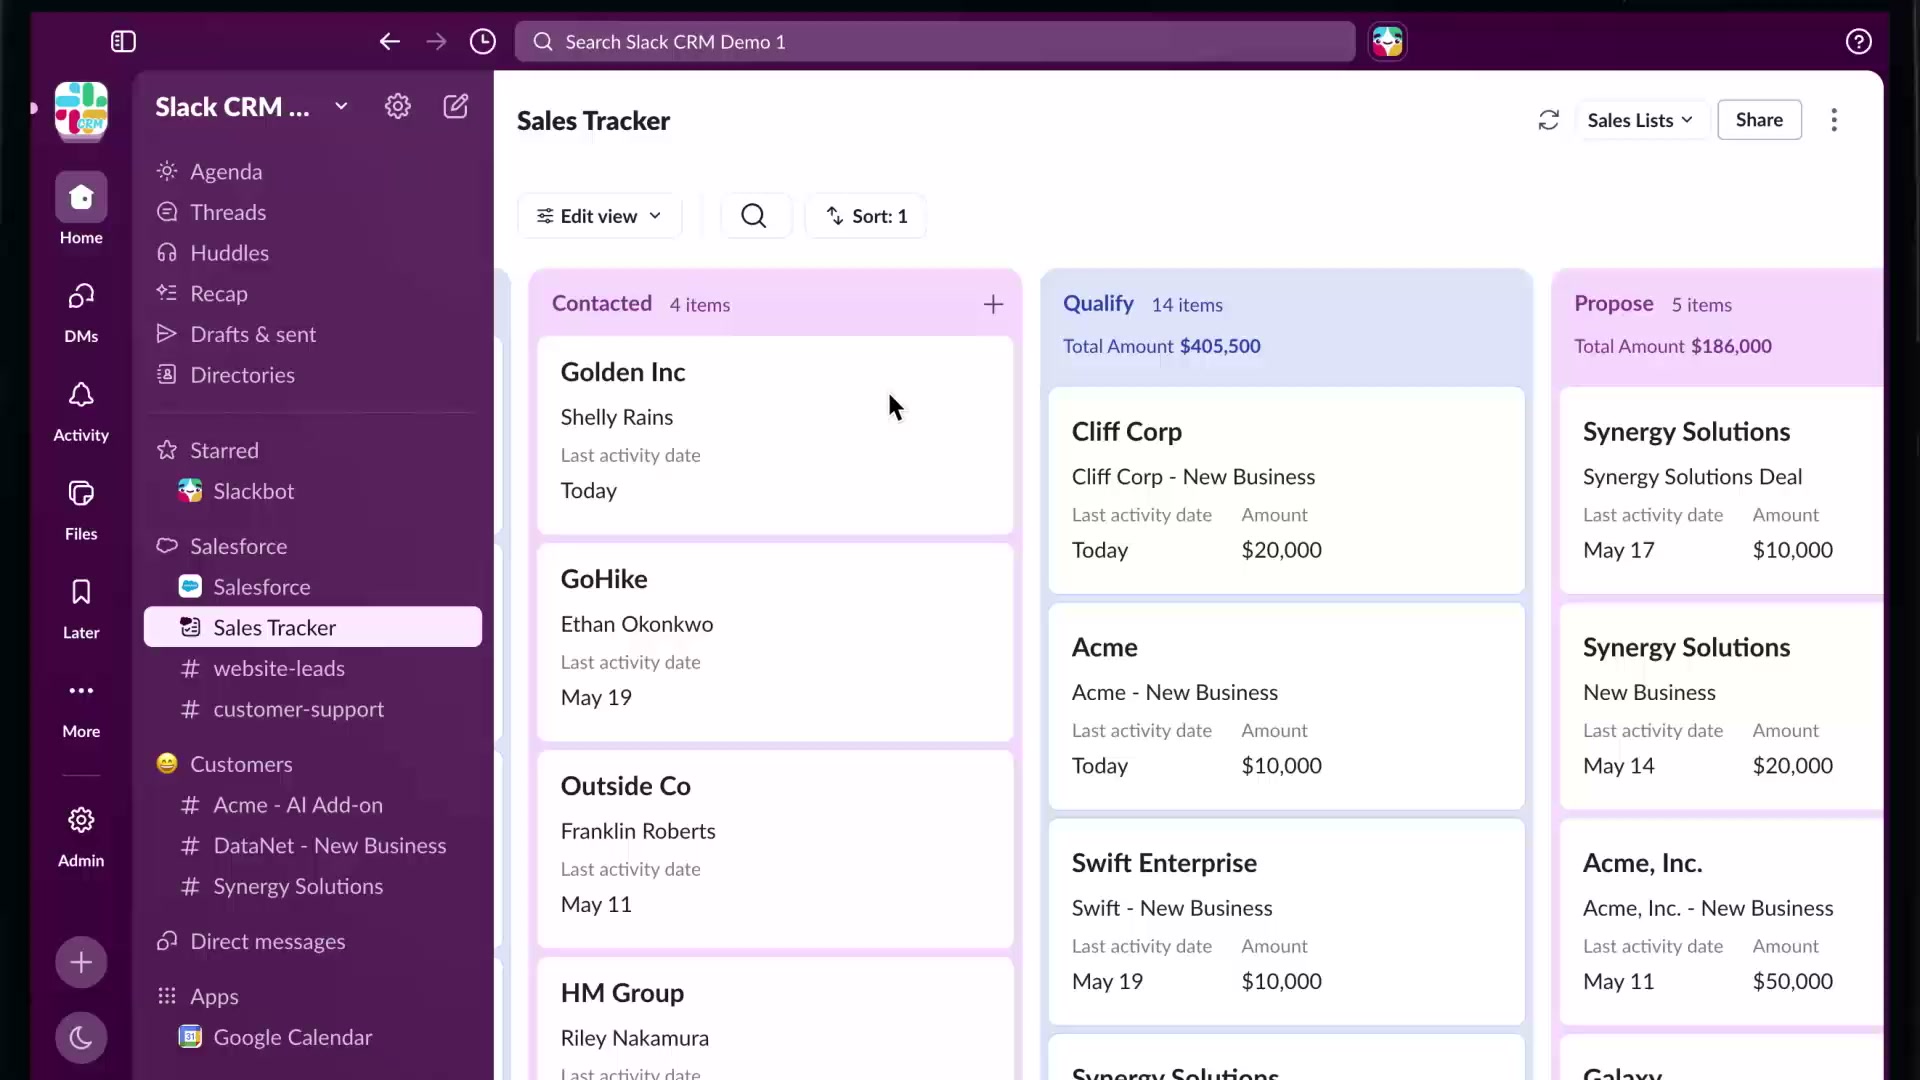Click the round plus create button

(81, 962)
